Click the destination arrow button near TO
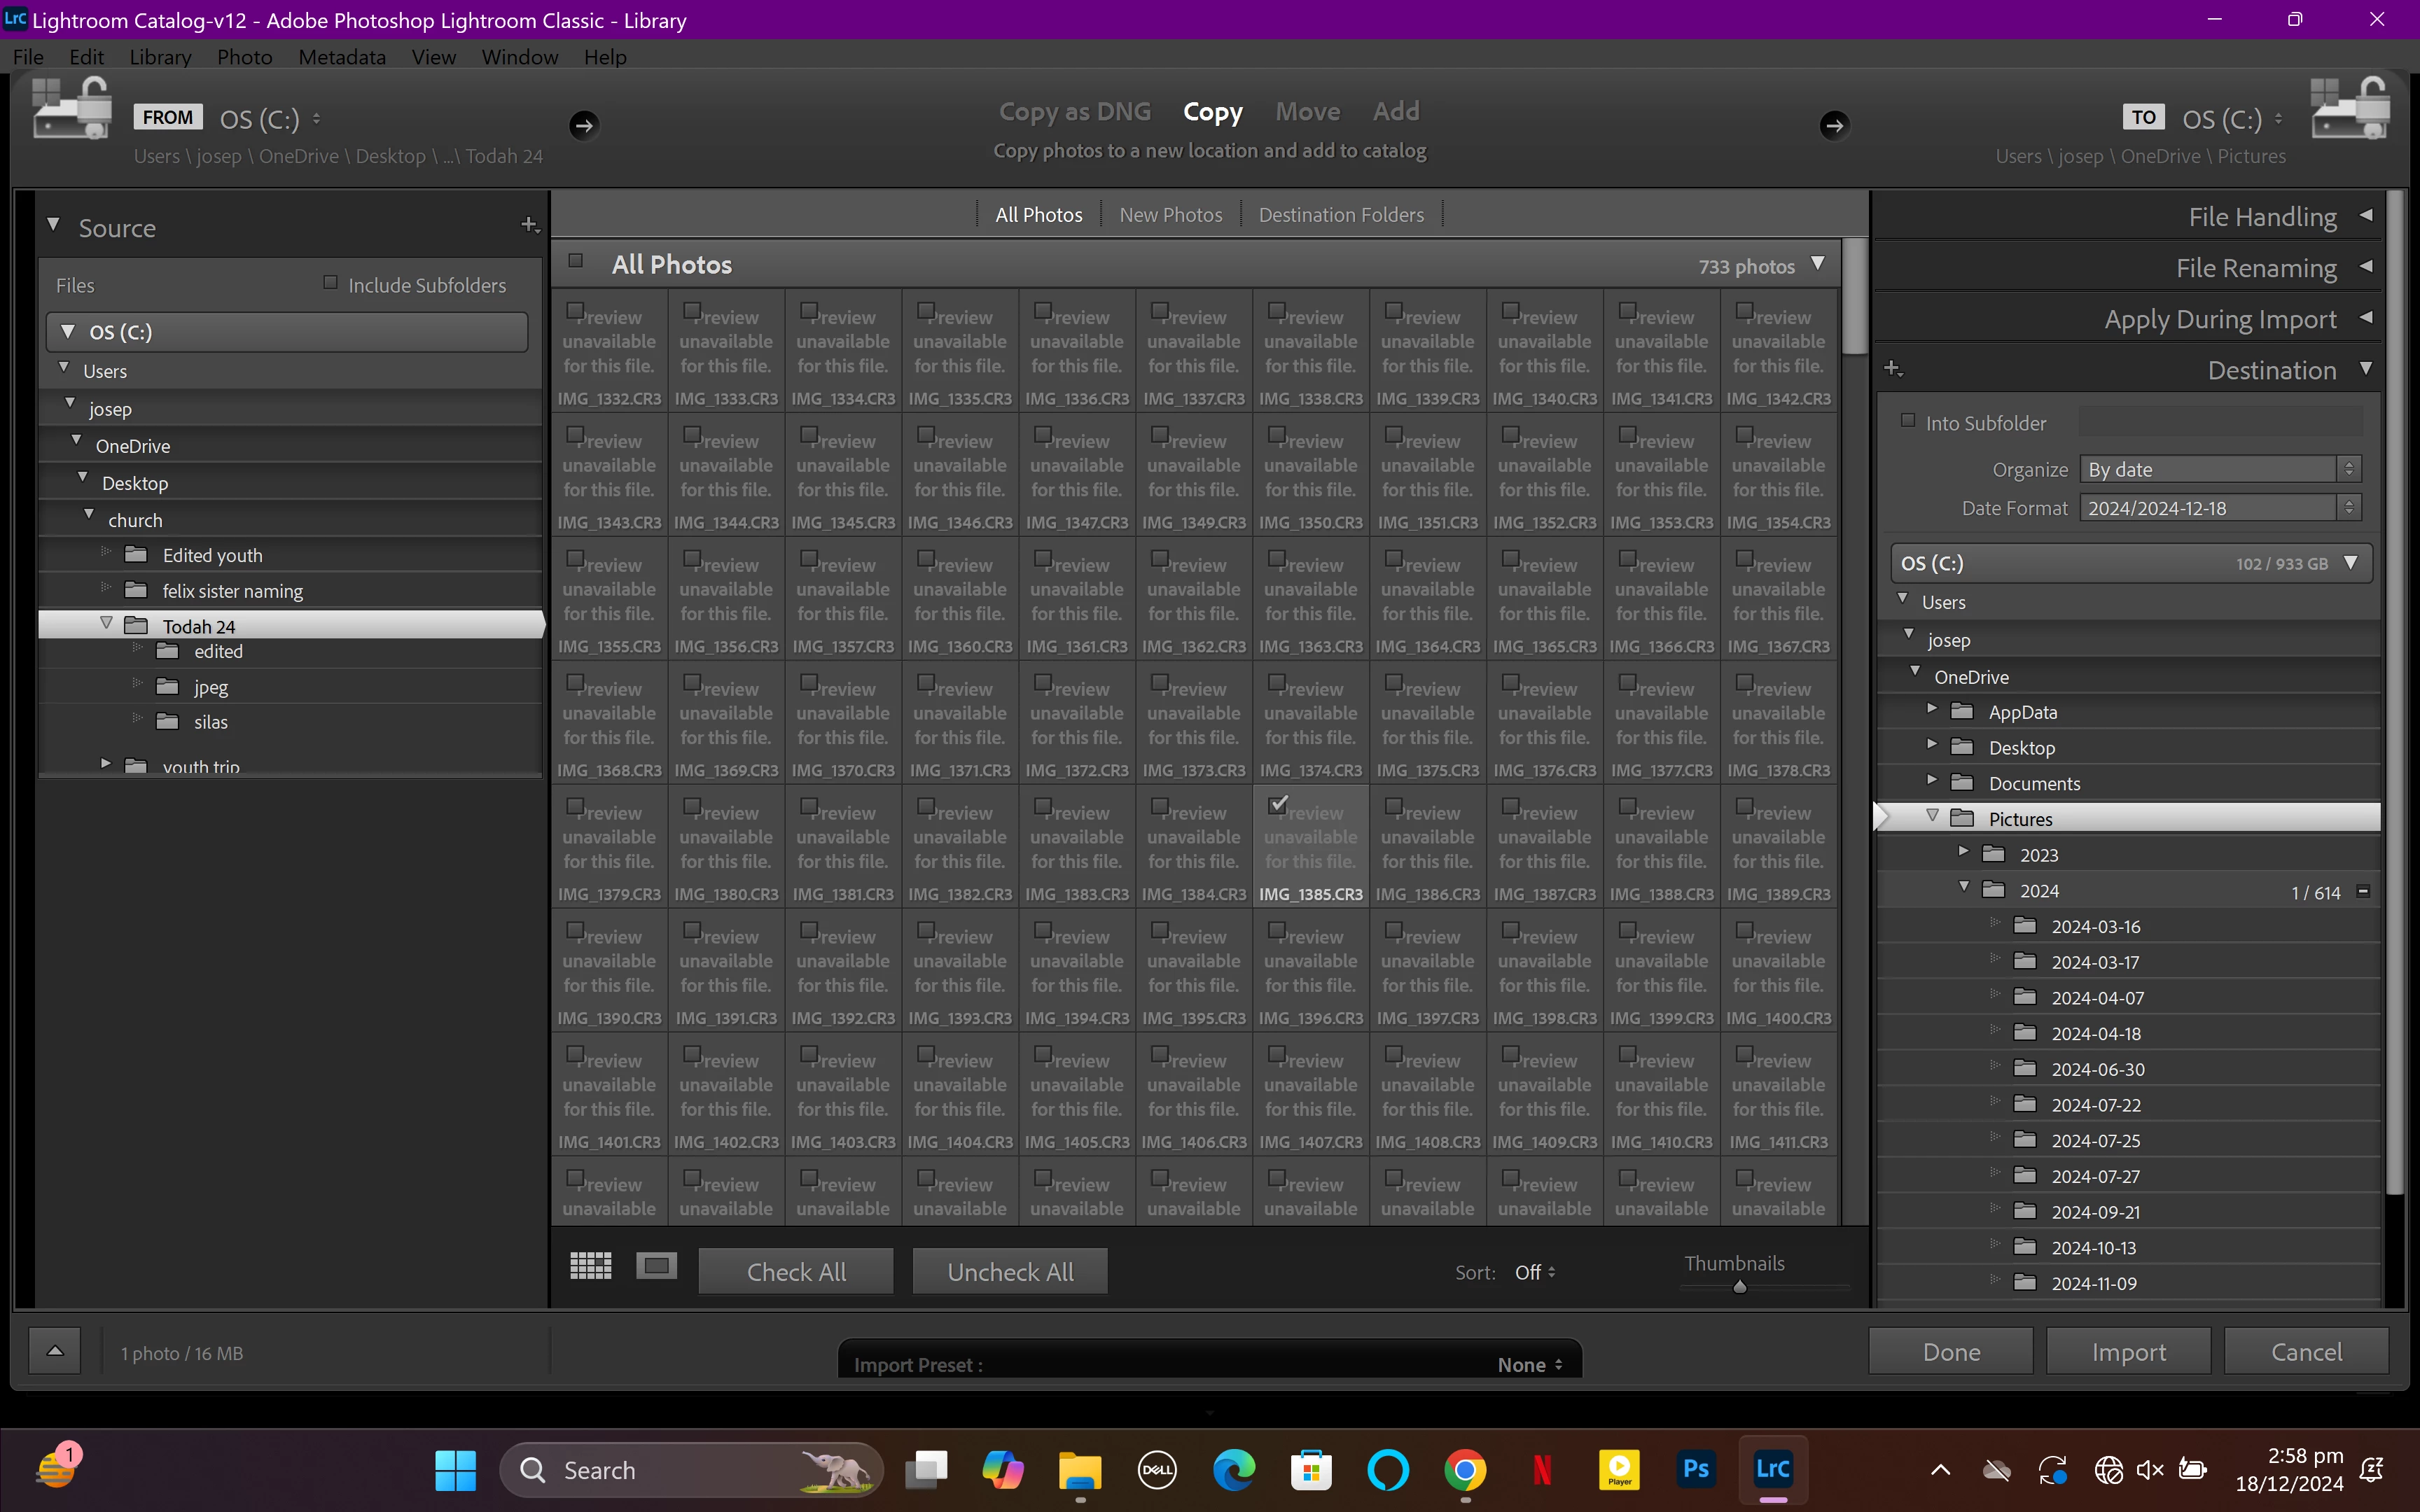 click(x=1833, y=125)
